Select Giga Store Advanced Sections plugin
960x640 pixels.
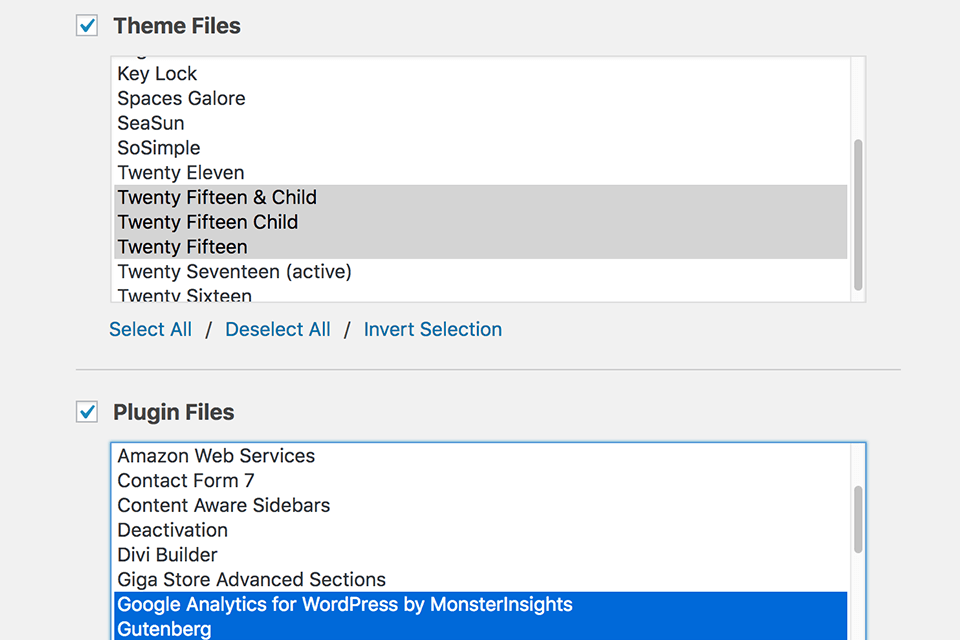coord(251,580)
